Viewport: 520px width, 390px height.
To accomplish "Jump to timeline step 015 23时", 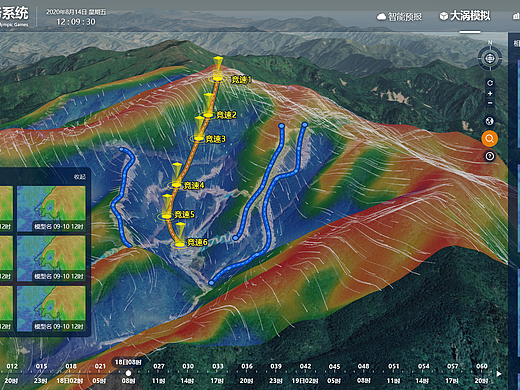I will 41,373.
